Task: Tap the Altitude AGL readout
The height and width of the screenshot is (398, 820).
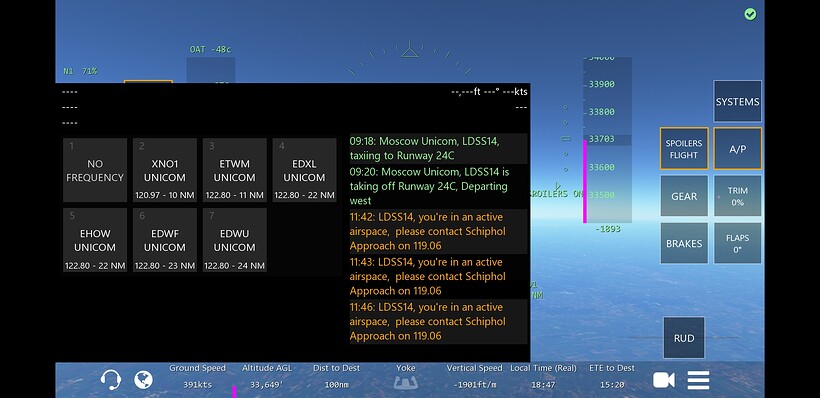Action: pyautogui.click(x=267, y=376)
